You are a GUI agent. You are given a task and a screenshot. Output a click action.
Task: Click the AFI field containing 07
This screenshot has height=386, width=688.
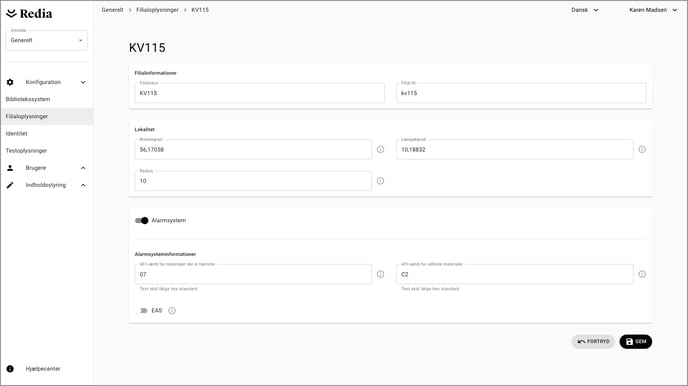click(253, 274)
